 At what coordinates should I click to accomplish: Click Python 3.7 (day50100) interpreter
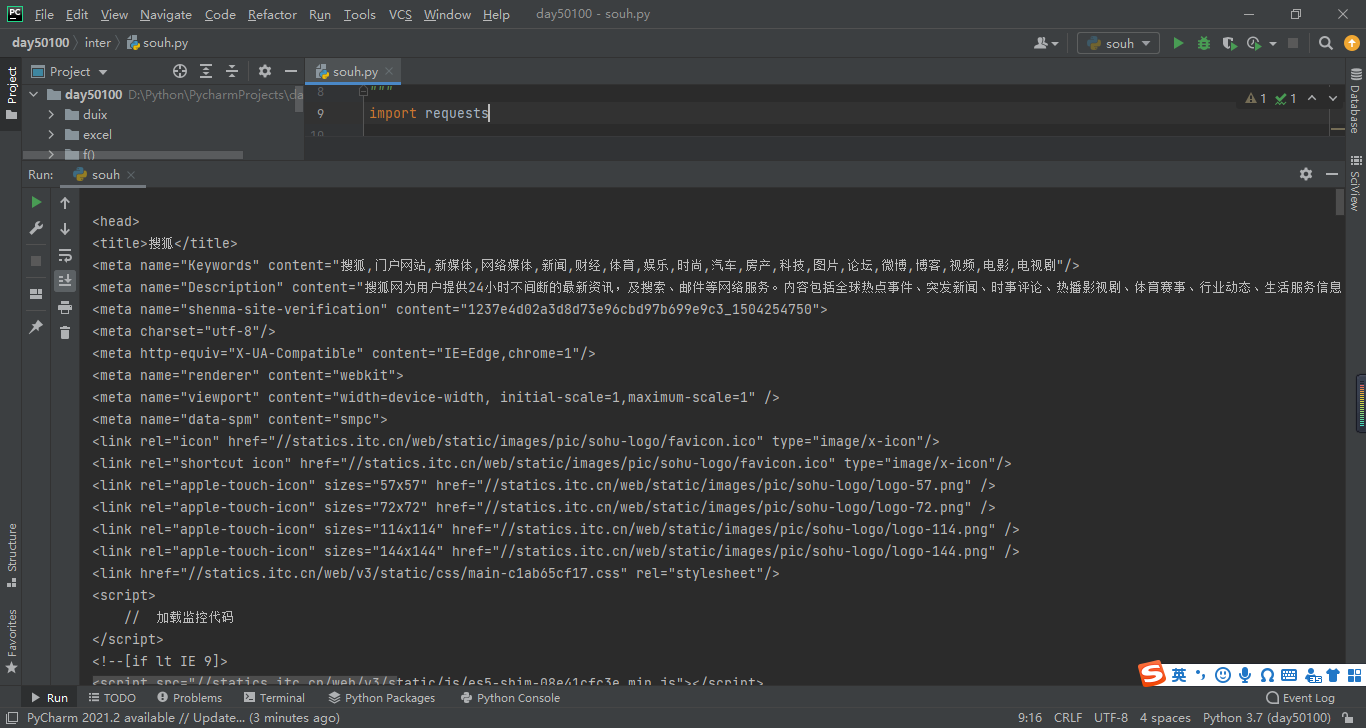click(x=1266, y=718)
